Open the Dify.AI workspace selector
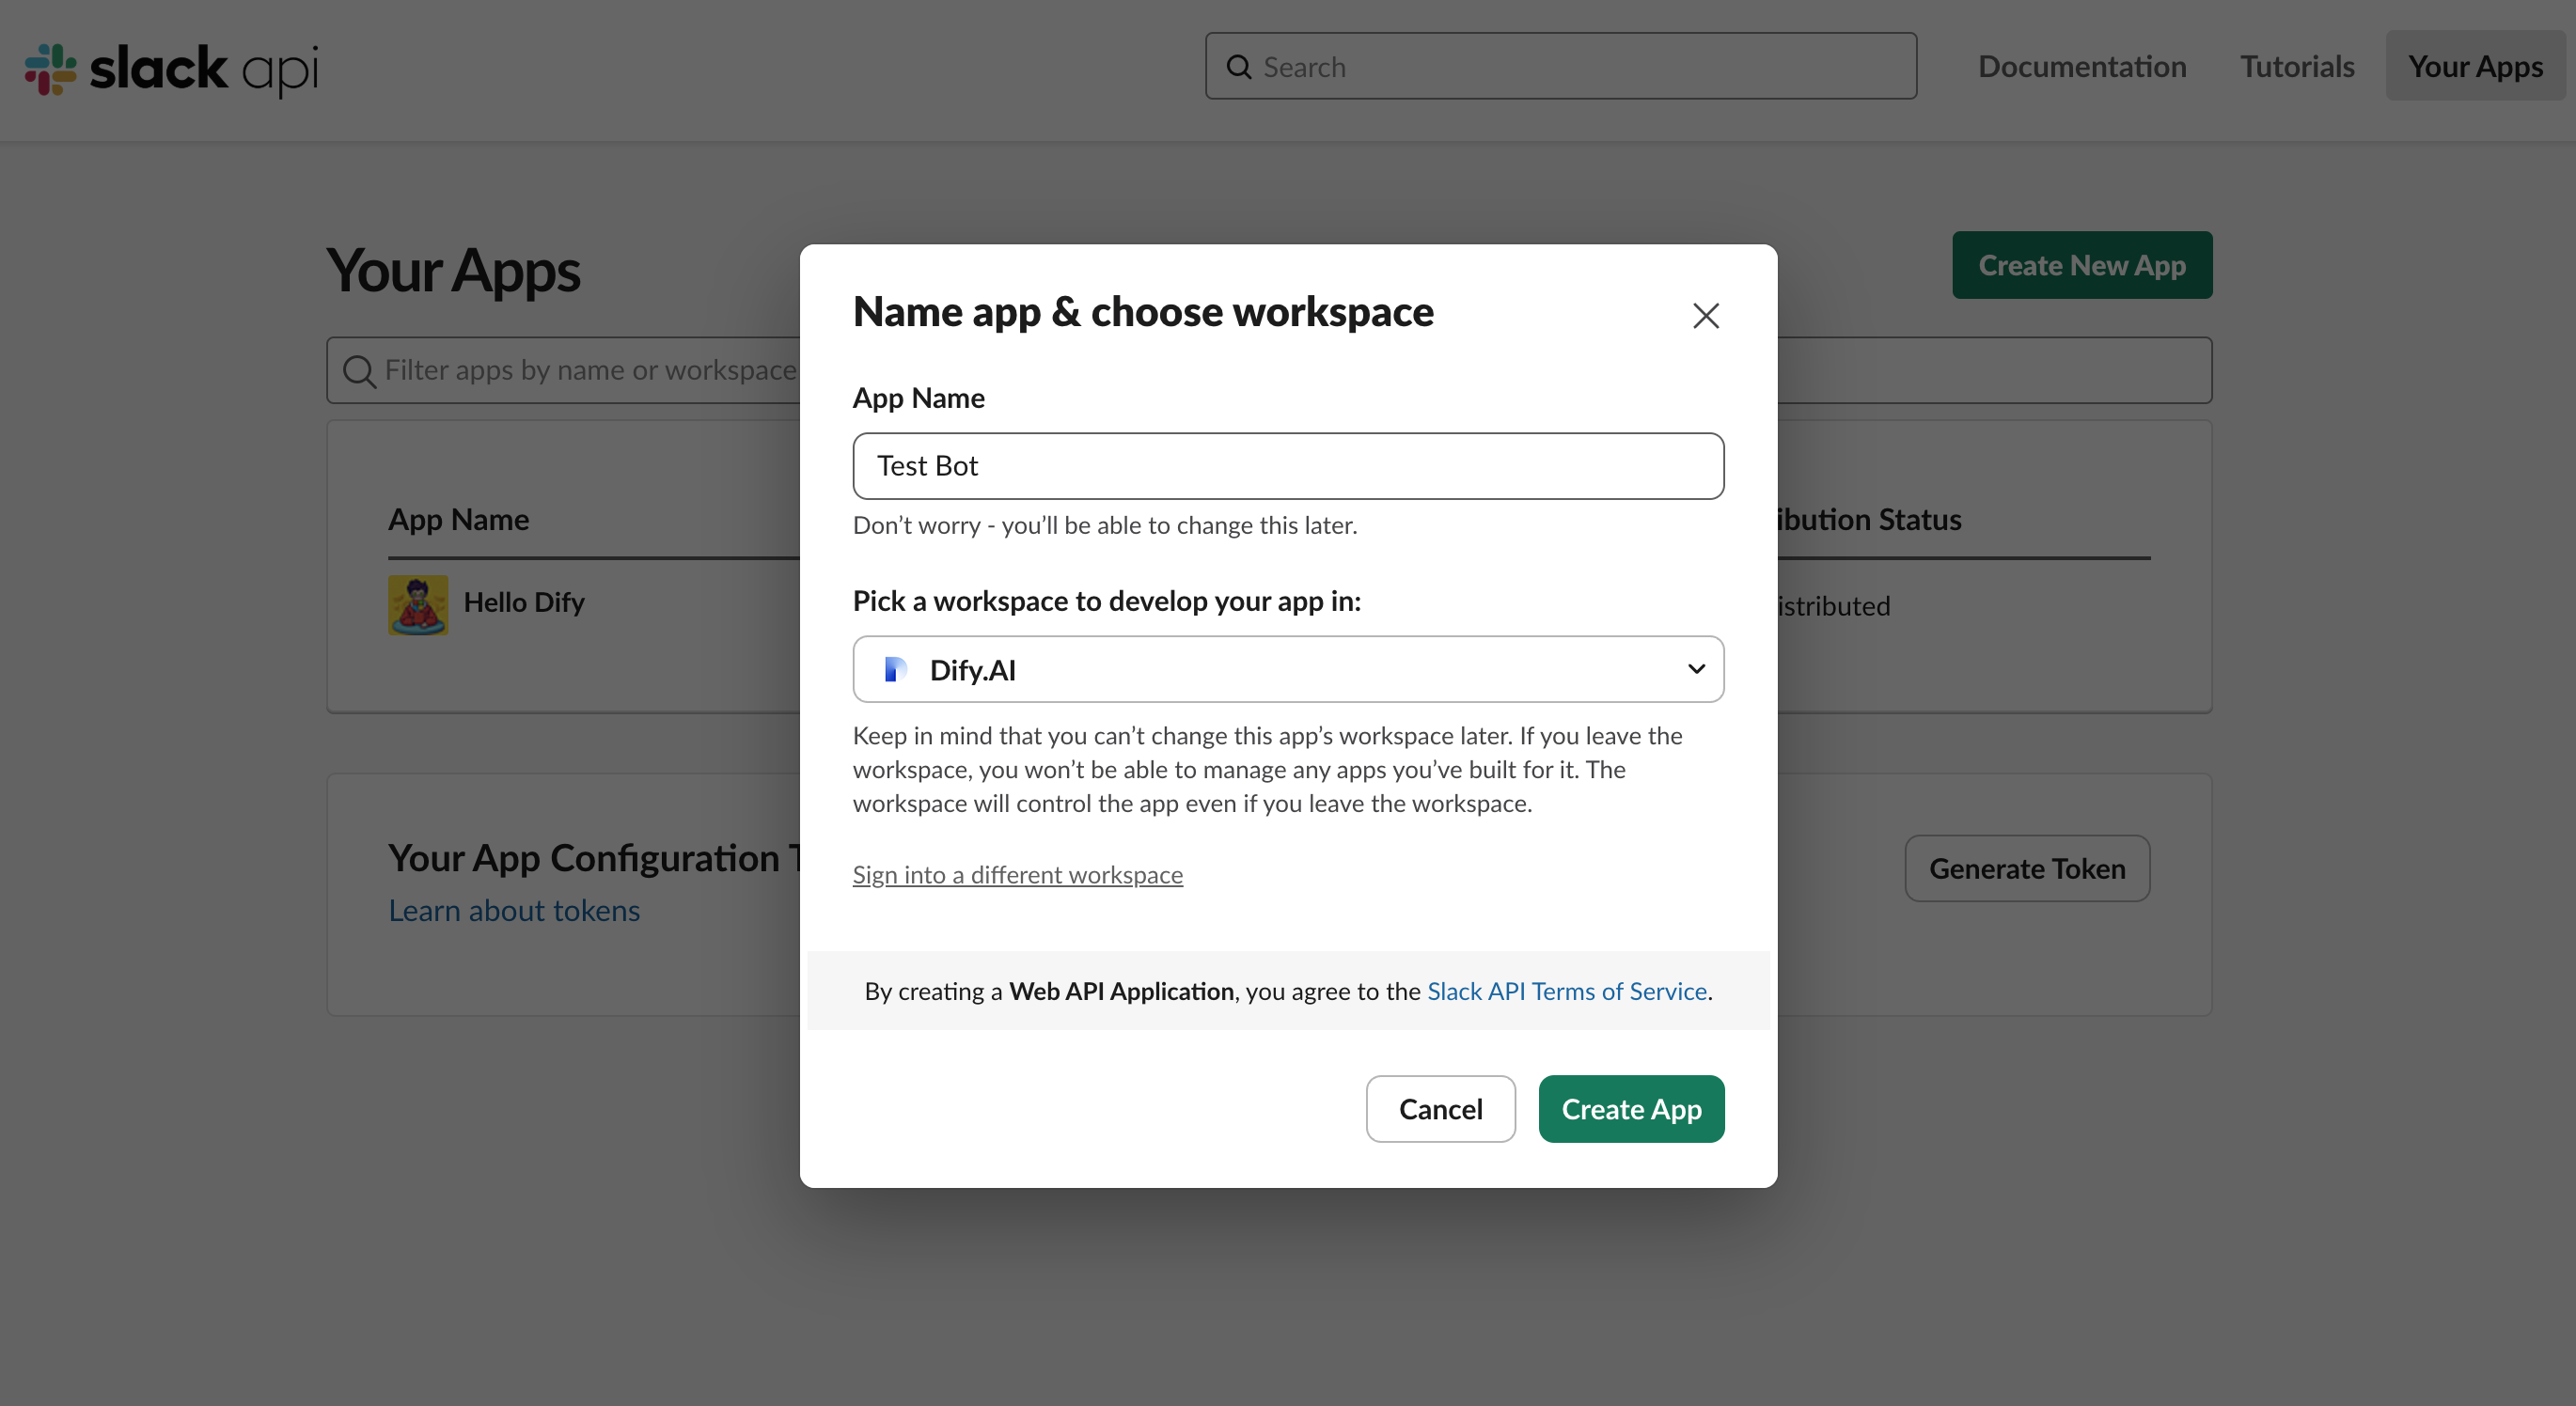The height and width of the screenshot is (1406, 2576). [x=1287, y=669]
